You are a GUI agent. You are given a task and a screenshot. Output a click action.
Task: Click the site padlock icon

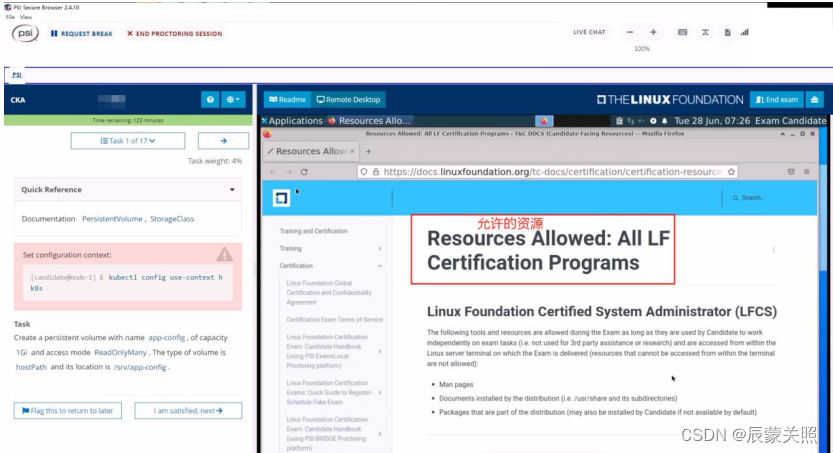click(376, 172)
